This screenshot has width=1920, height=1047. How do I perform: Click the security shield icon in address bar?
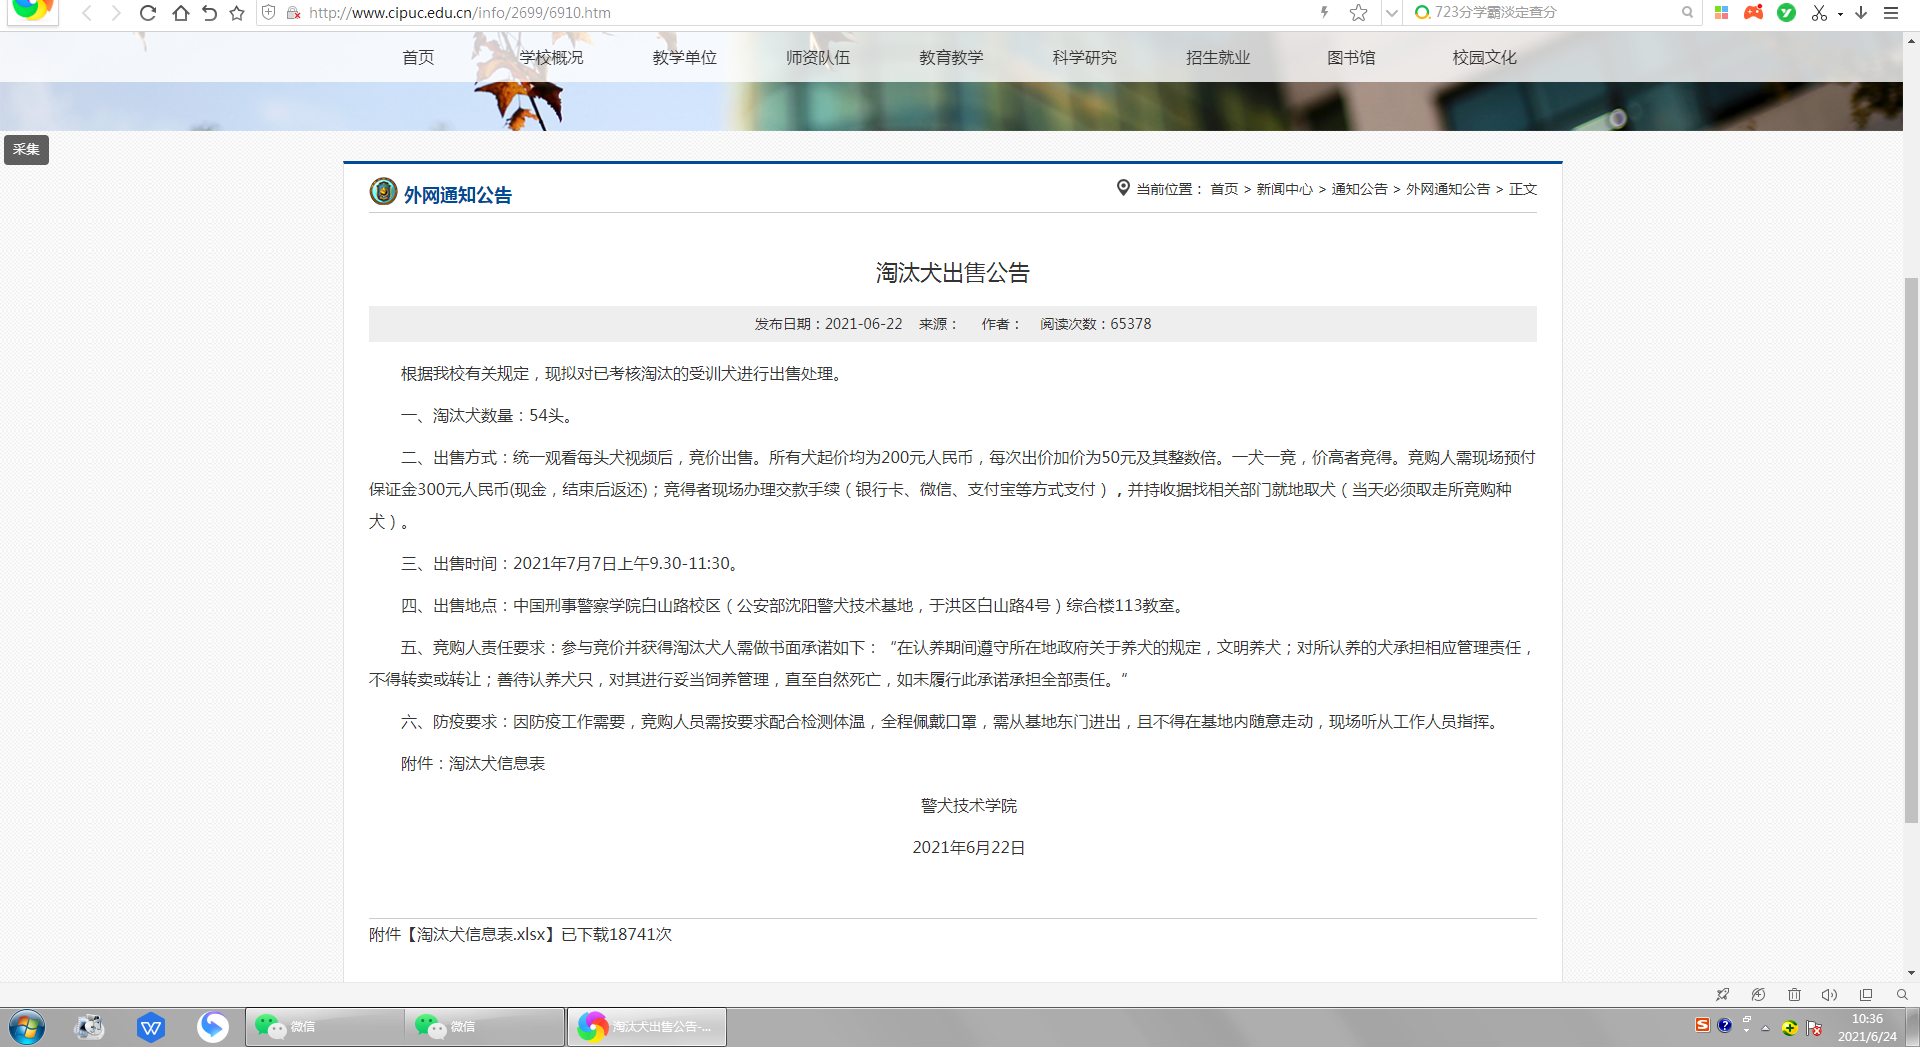[268, 13]
